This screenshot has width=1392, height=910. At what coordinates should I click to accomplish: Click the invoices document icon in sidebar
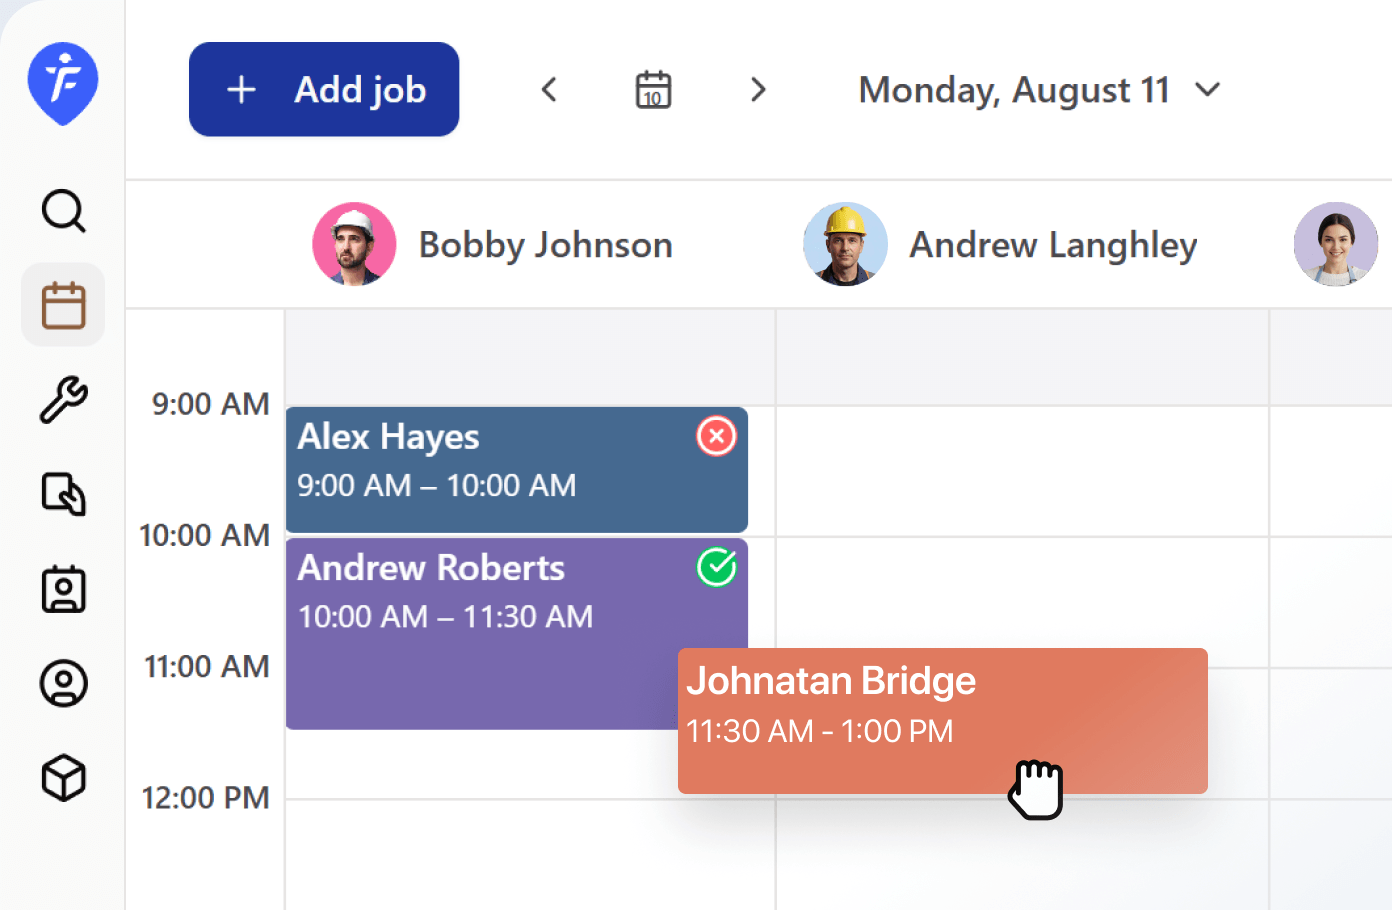62,494
